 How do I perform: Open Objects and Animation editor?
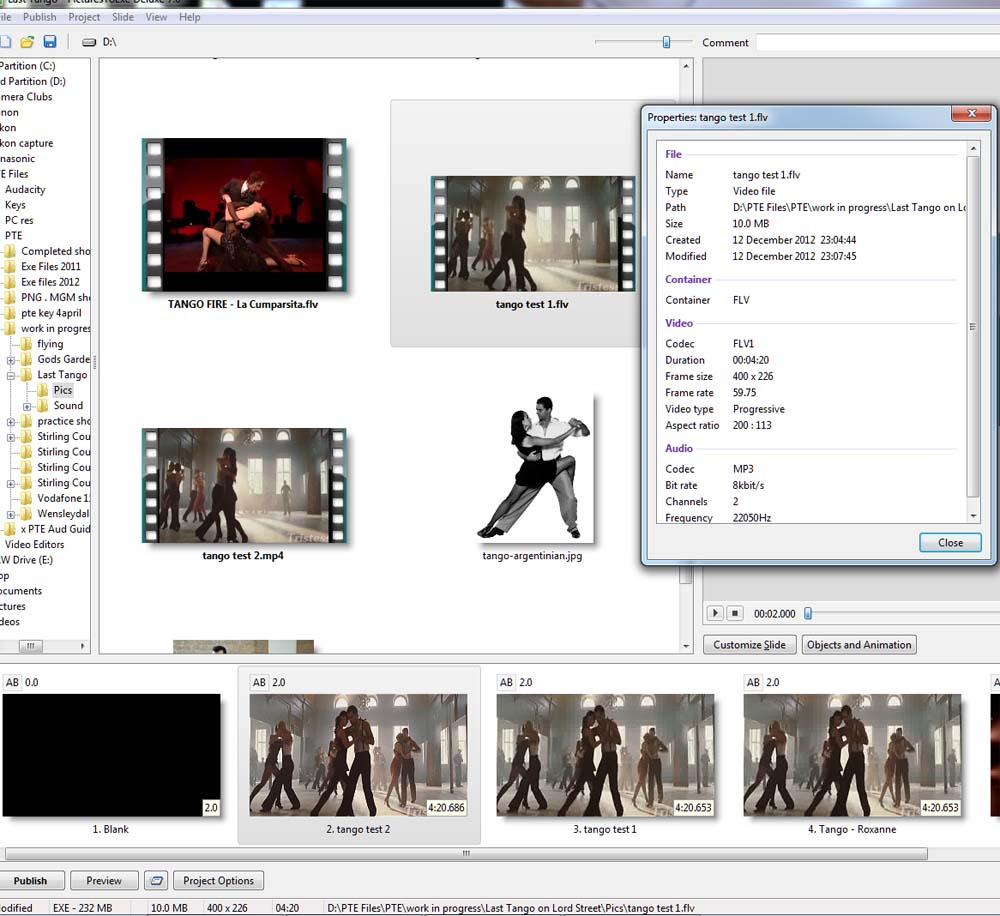coord(859,645)
